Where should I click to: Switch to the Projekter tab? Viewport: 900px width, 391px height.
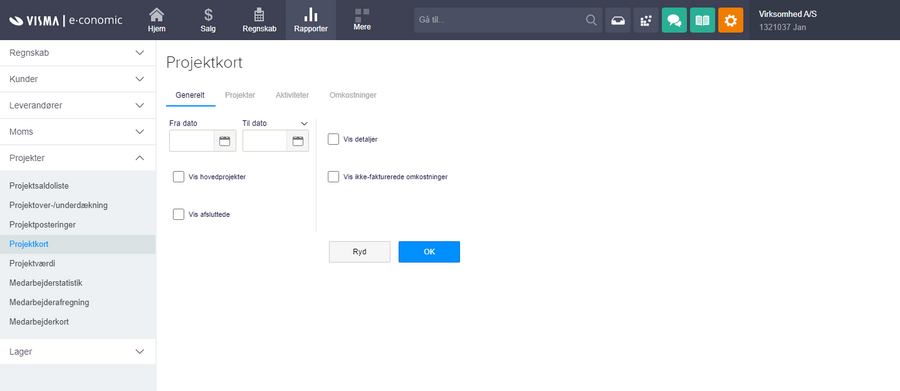240,95
